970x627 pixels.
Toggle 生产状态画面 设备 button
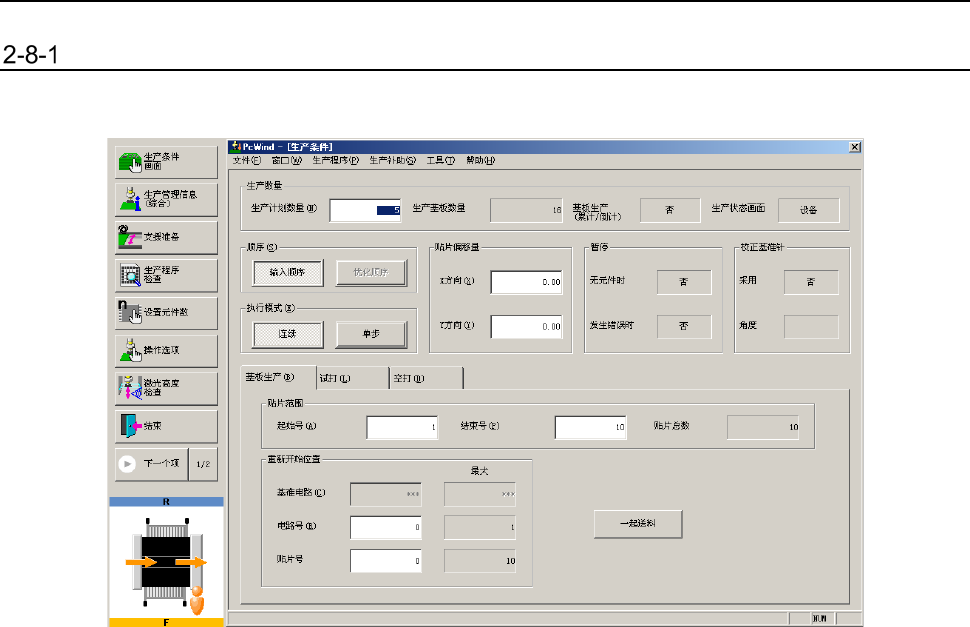[x=809, y=210]
